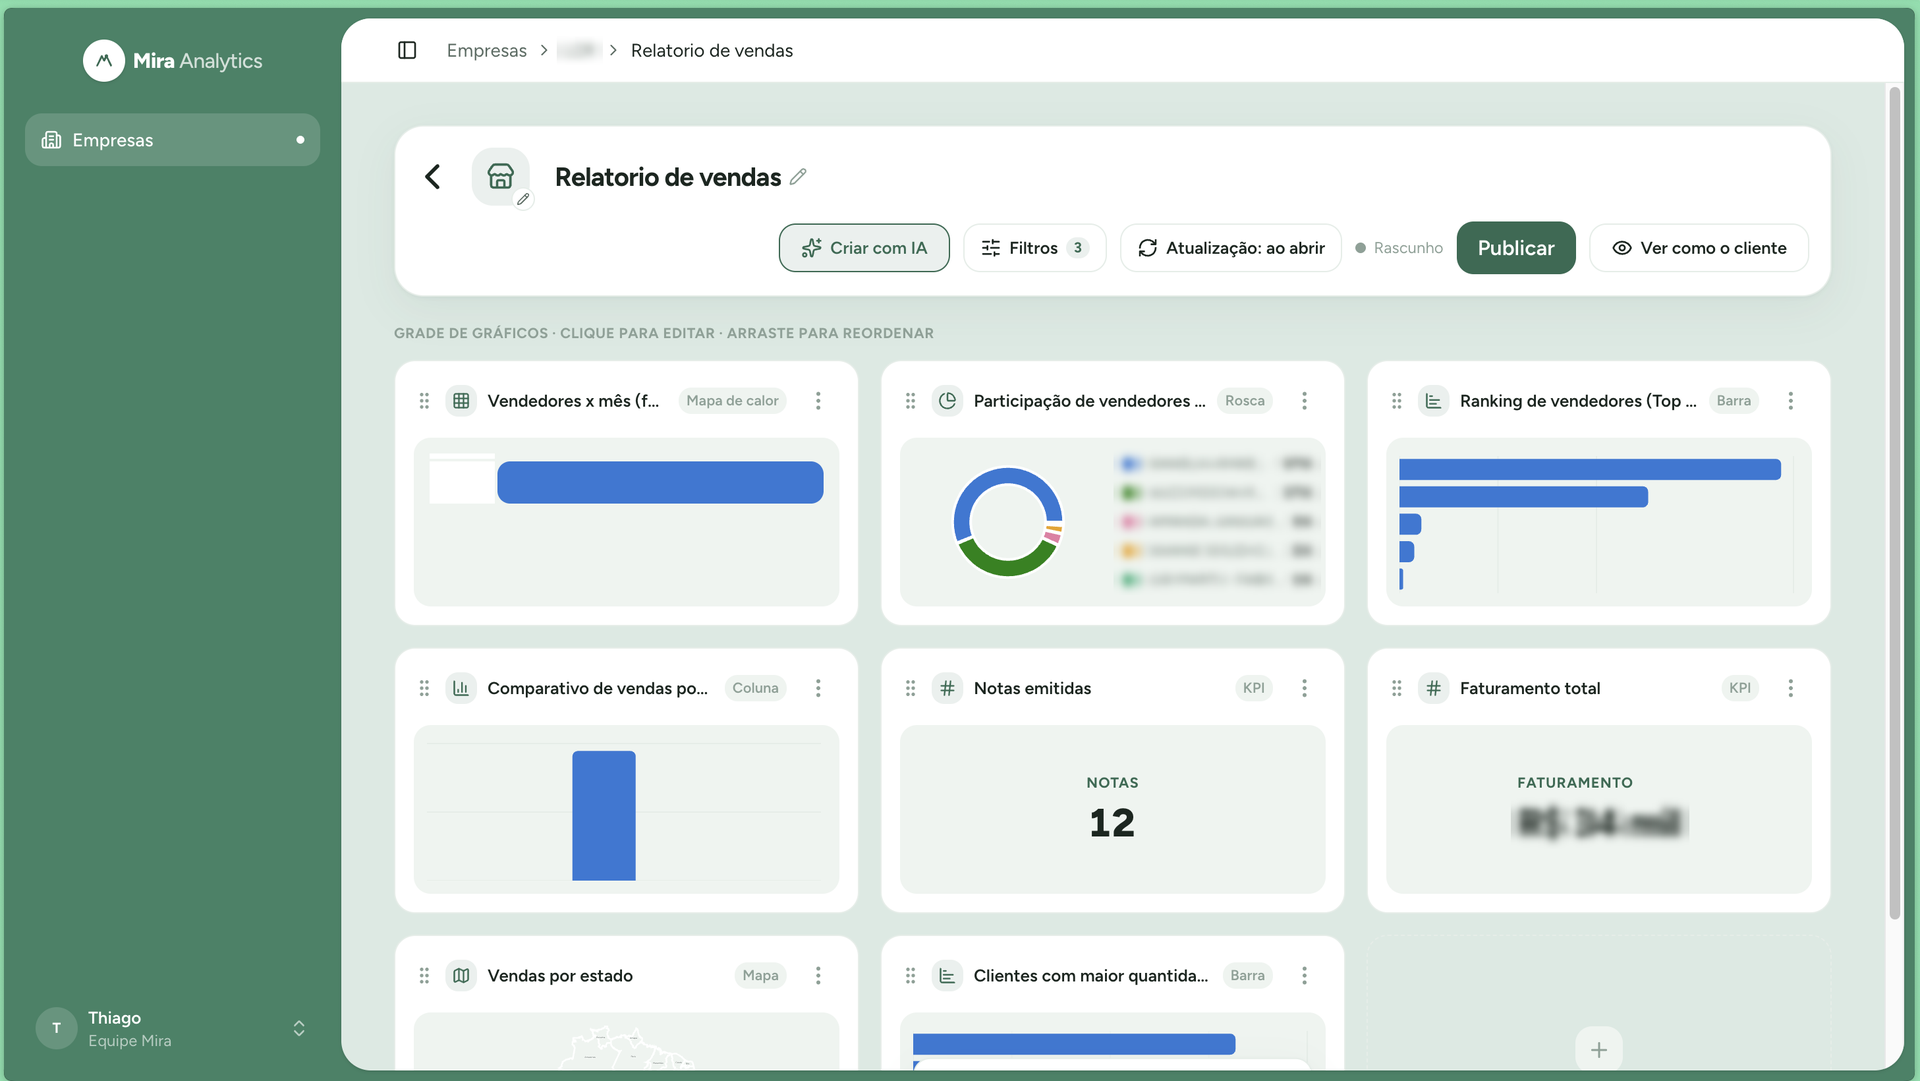Click the FATURAMENTO KPI value
1920x1081 pixels.
point(1598,822)
